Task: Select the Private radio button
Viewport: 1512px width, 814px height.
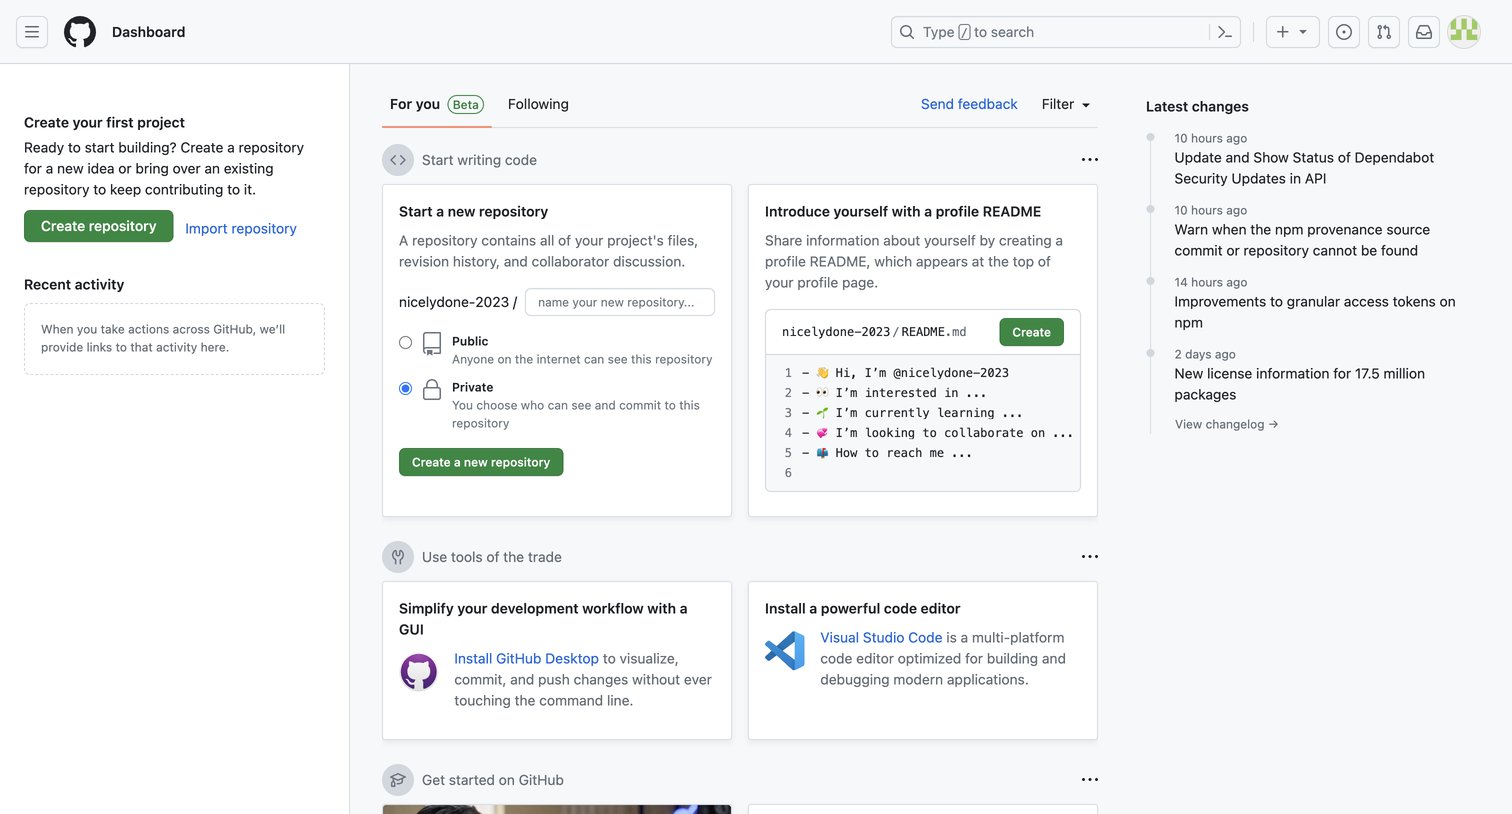Action: click(405, 388)
